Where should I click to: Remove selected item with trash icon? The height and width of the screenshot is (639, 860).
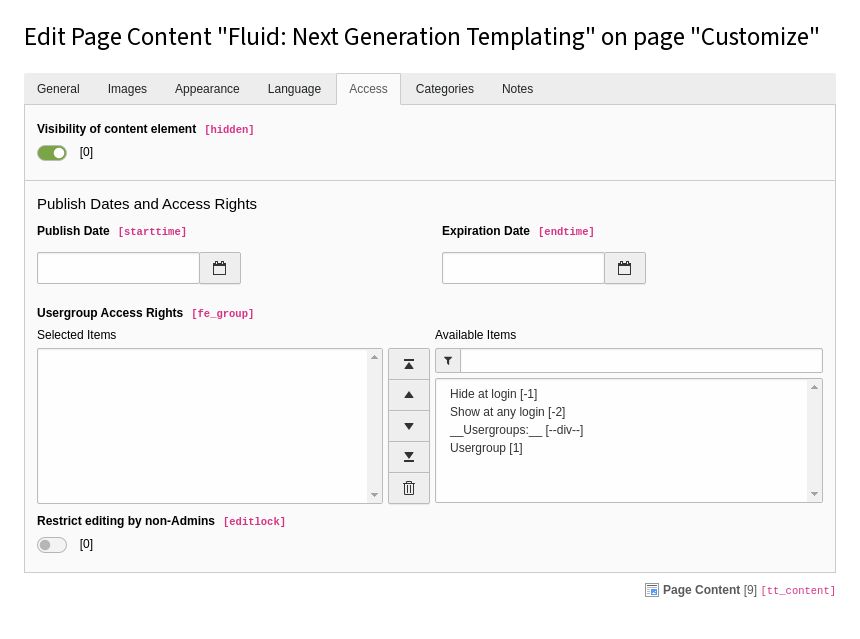pyautogui.click(x=409, y=488)
